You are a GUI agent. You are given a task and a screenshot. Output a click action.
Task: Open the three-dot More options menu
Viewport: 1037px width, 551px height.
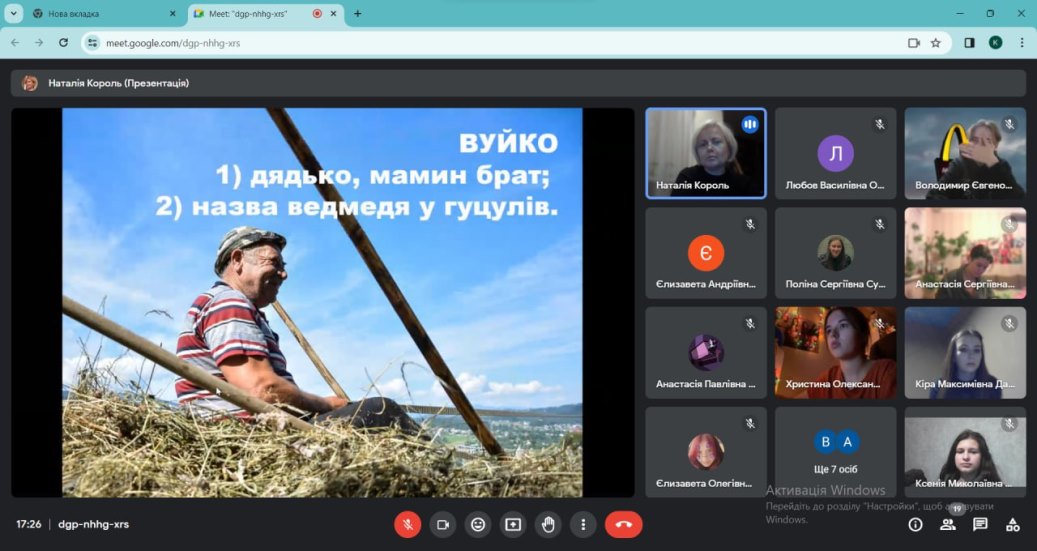pyautogui.click(x=583, y=525)
